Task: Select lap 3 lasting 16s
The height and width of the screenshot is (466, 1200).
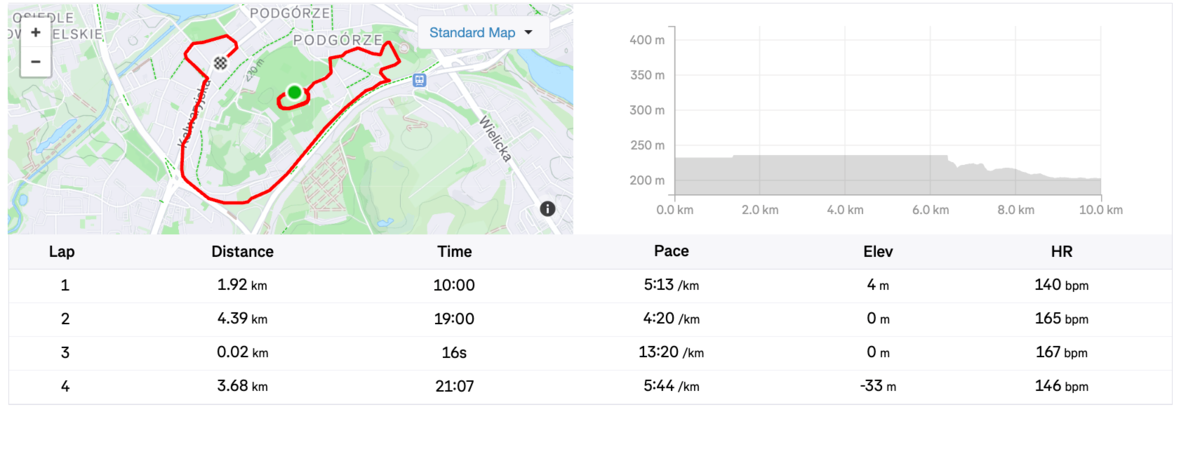Action: pyautogui.click(x=453, y=353)
